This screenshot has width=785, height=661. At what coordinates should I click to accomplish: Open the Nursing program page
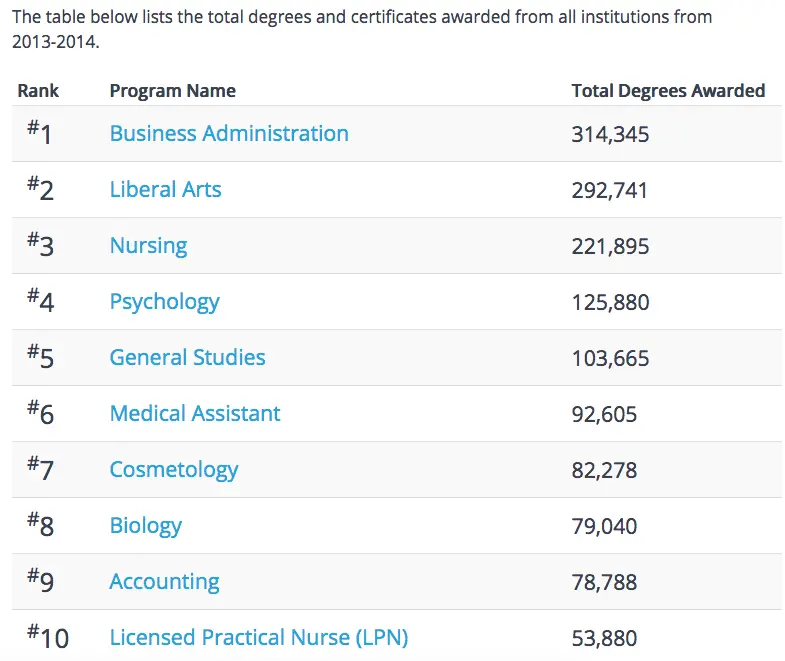click(148, 246)
